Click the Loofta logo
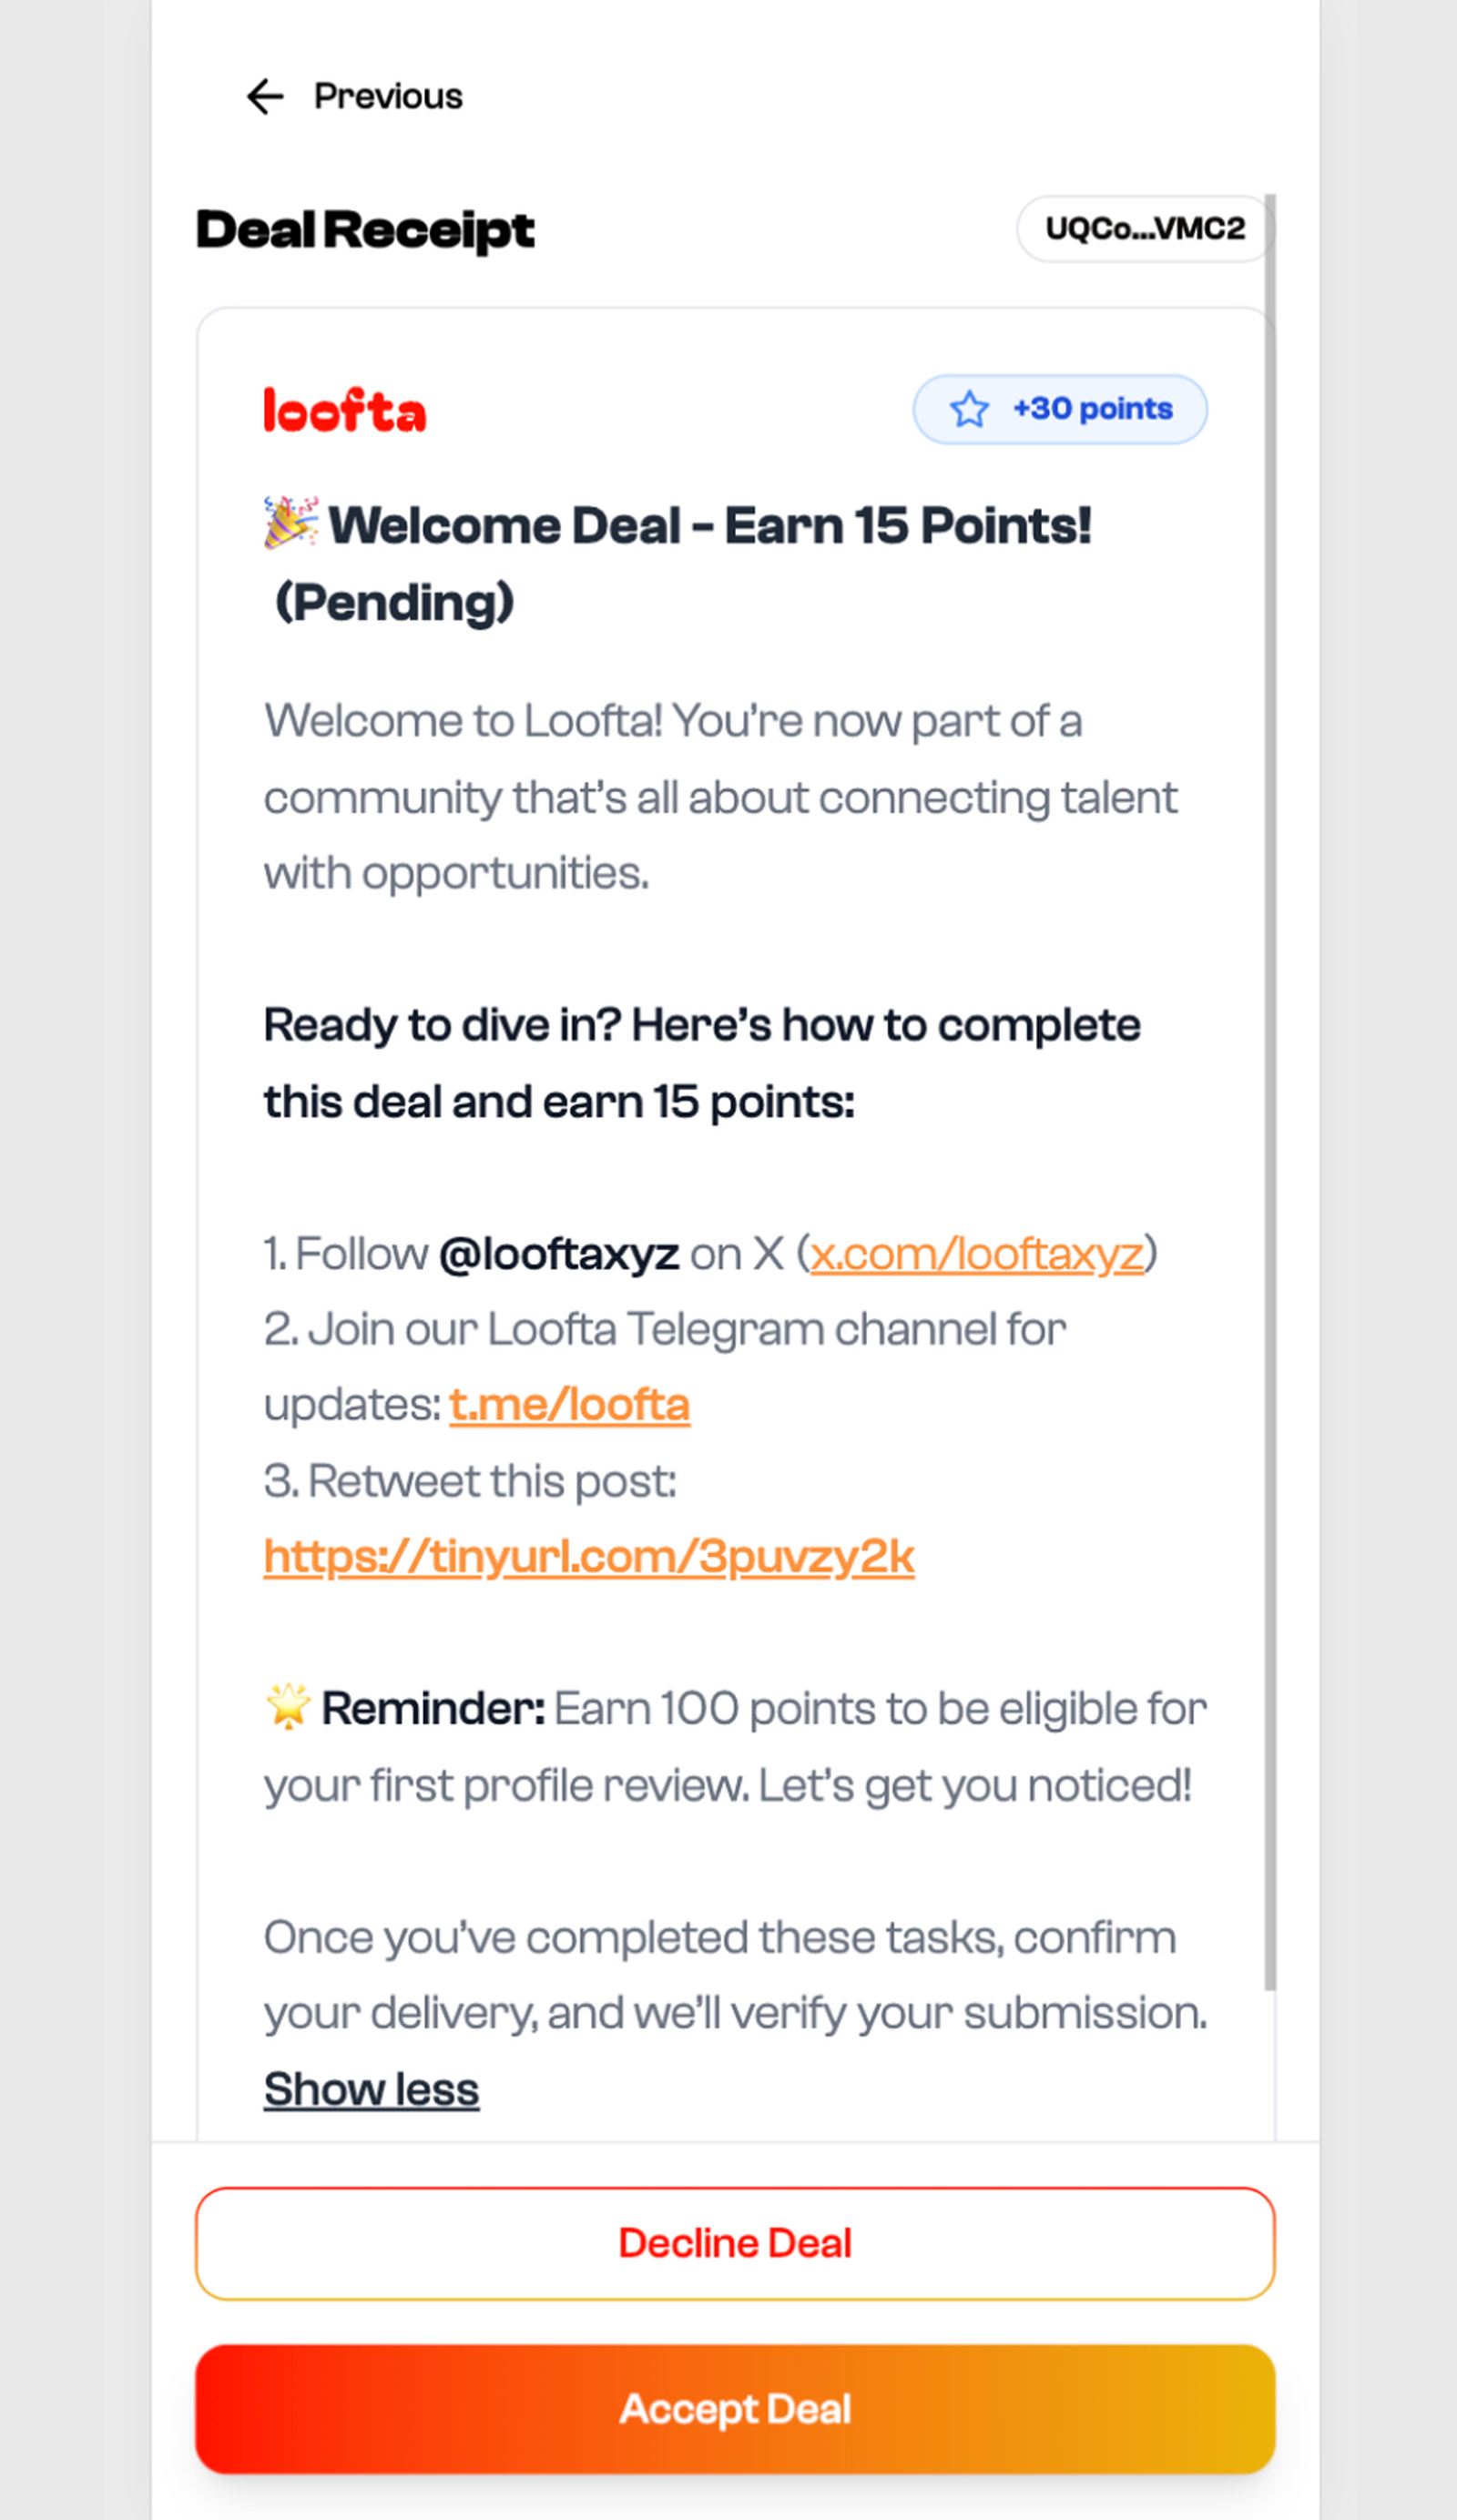The image size is (1457, 2520). 345,411
